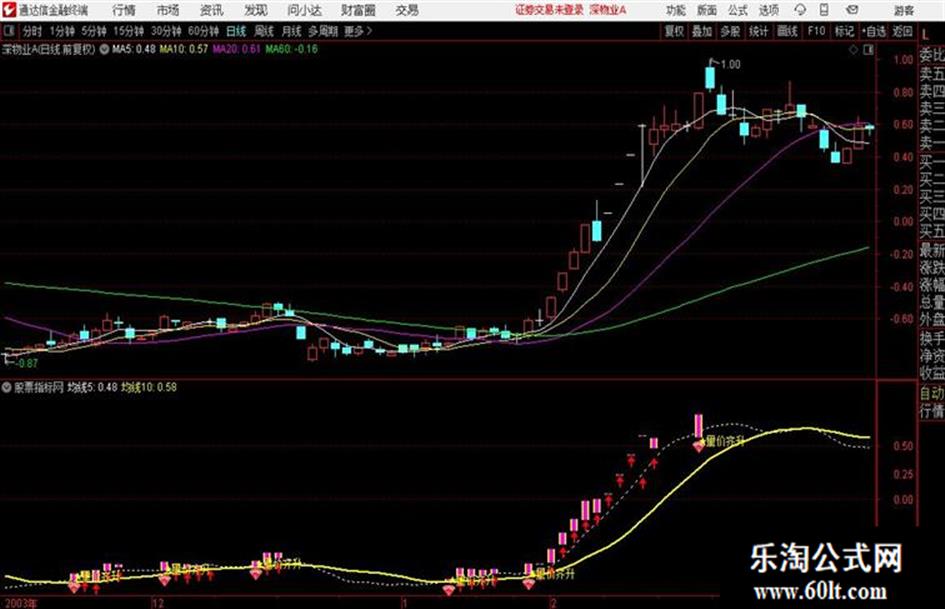
Task: Open the 发现 menu
Action: 256,10
